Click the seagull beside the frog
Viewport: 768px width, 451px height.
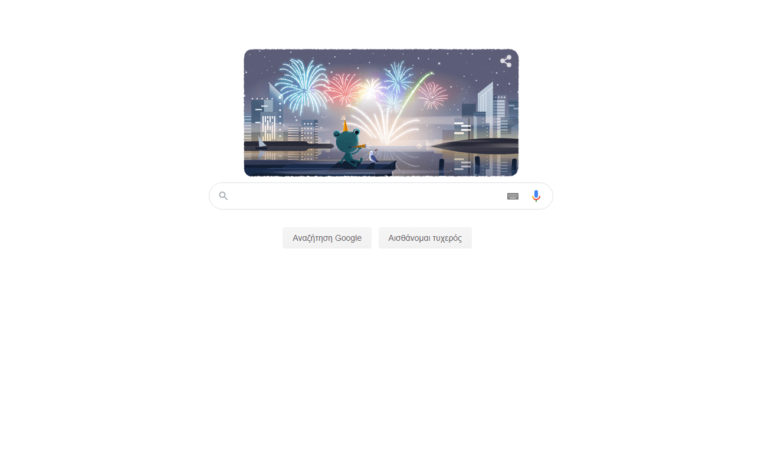[x=373, y=157]
